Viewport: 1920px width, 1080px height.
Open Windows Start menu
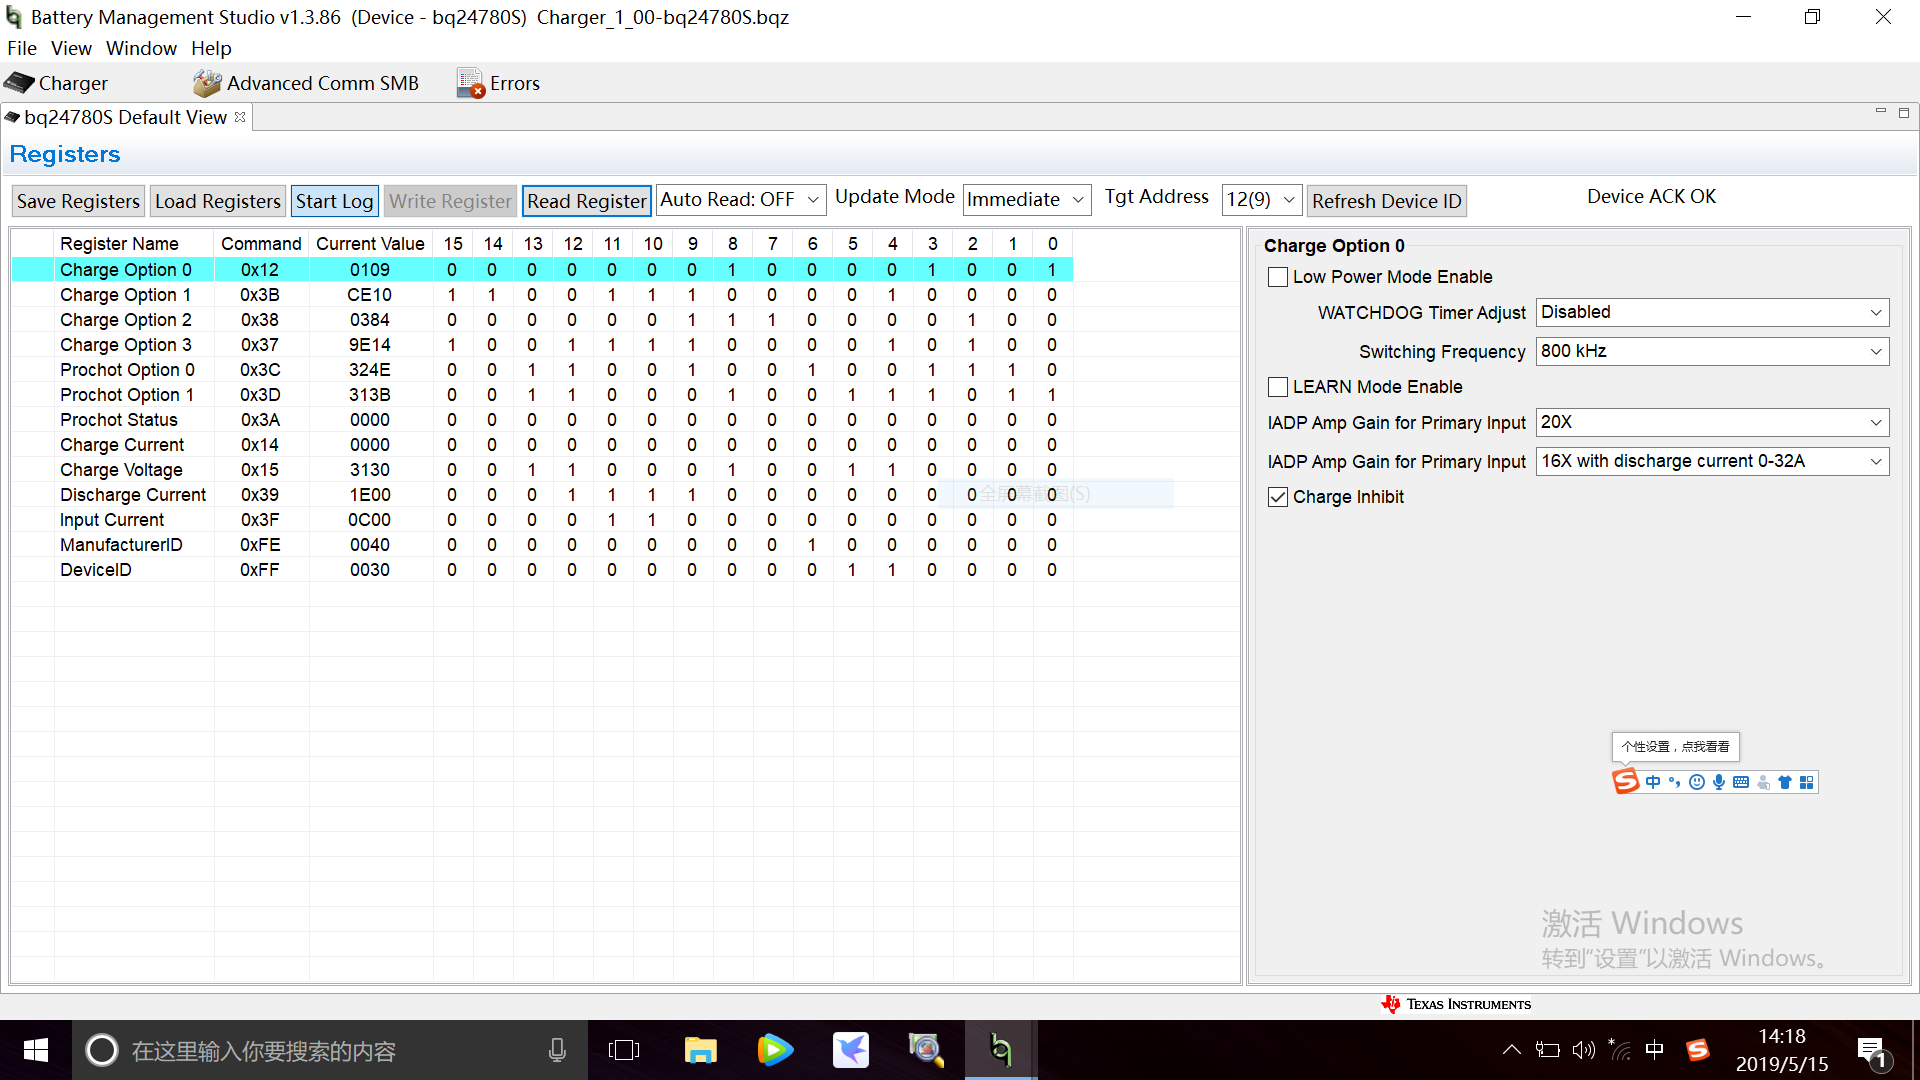pos(36,1050)
